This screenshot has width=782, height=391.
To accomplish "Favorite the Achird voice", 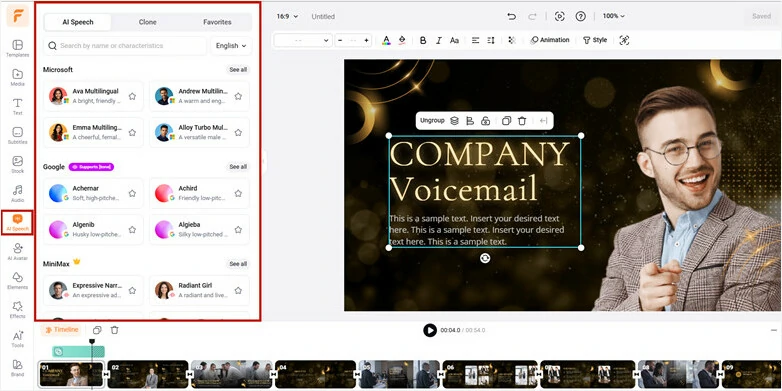I will (x=238, y=193).
